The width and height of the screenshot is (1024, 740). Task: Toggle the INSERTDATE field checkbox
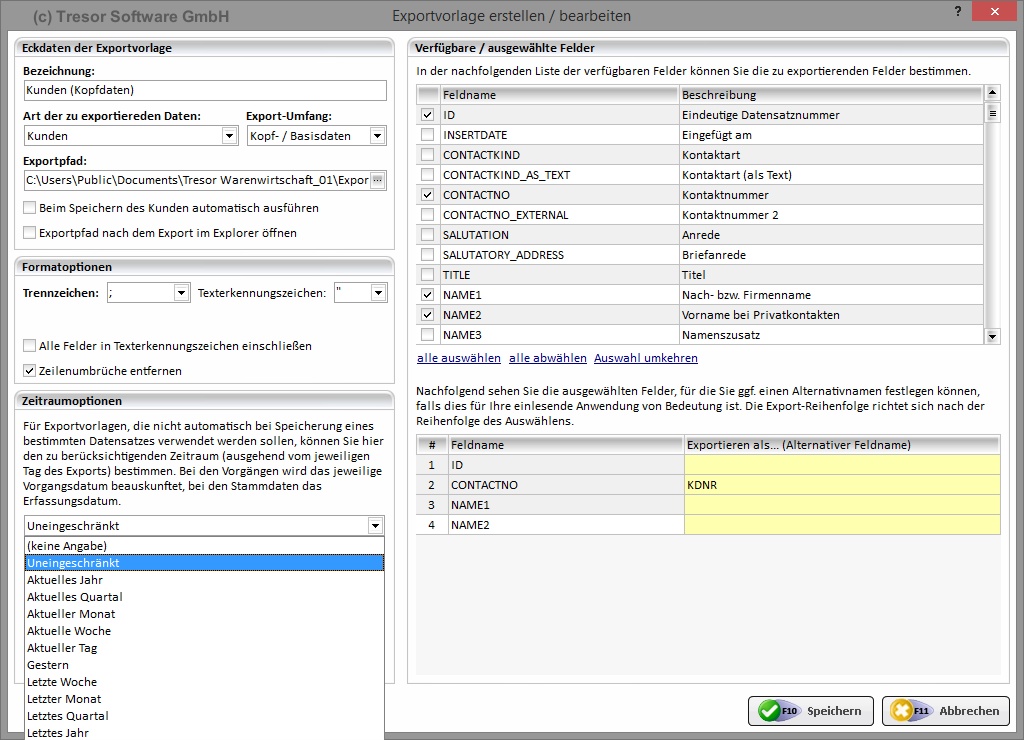tap(428, 135)
